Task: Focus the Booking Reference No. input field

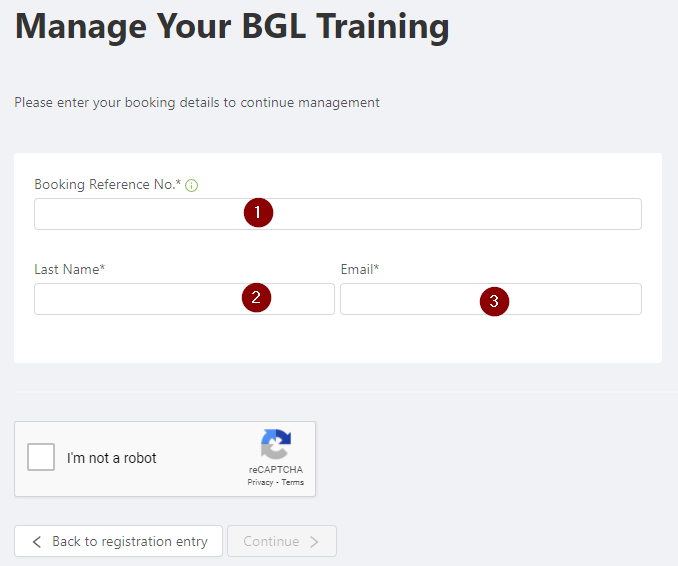Action: (x=338, y=214)
